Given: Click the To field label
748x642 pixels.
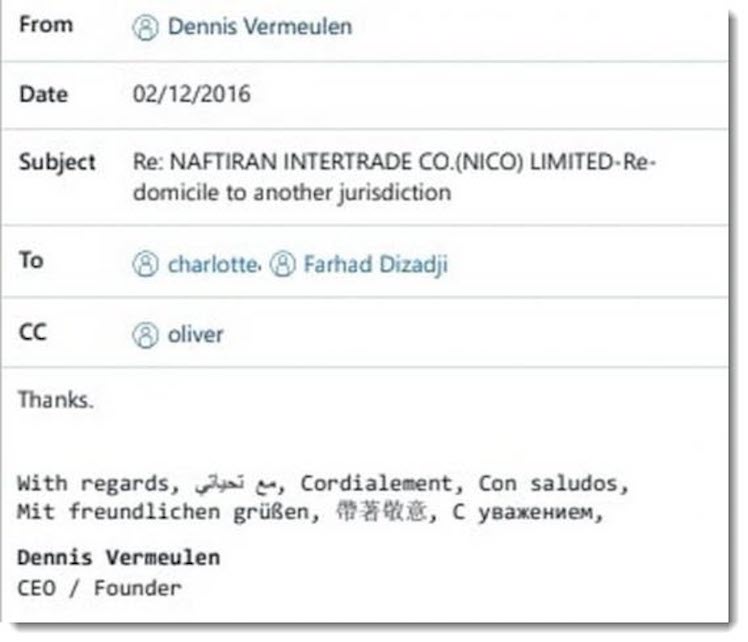Looking at the screenshot, I should point(31,260).
